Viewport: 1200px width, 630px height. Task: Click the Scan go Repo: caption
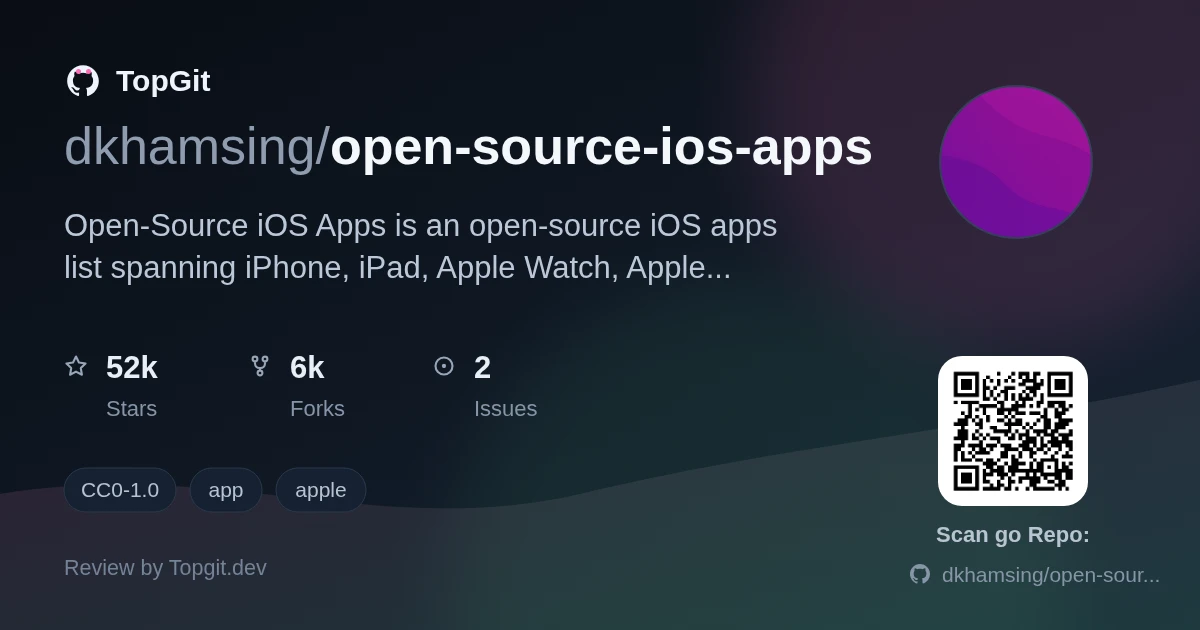click(1013, 535)
